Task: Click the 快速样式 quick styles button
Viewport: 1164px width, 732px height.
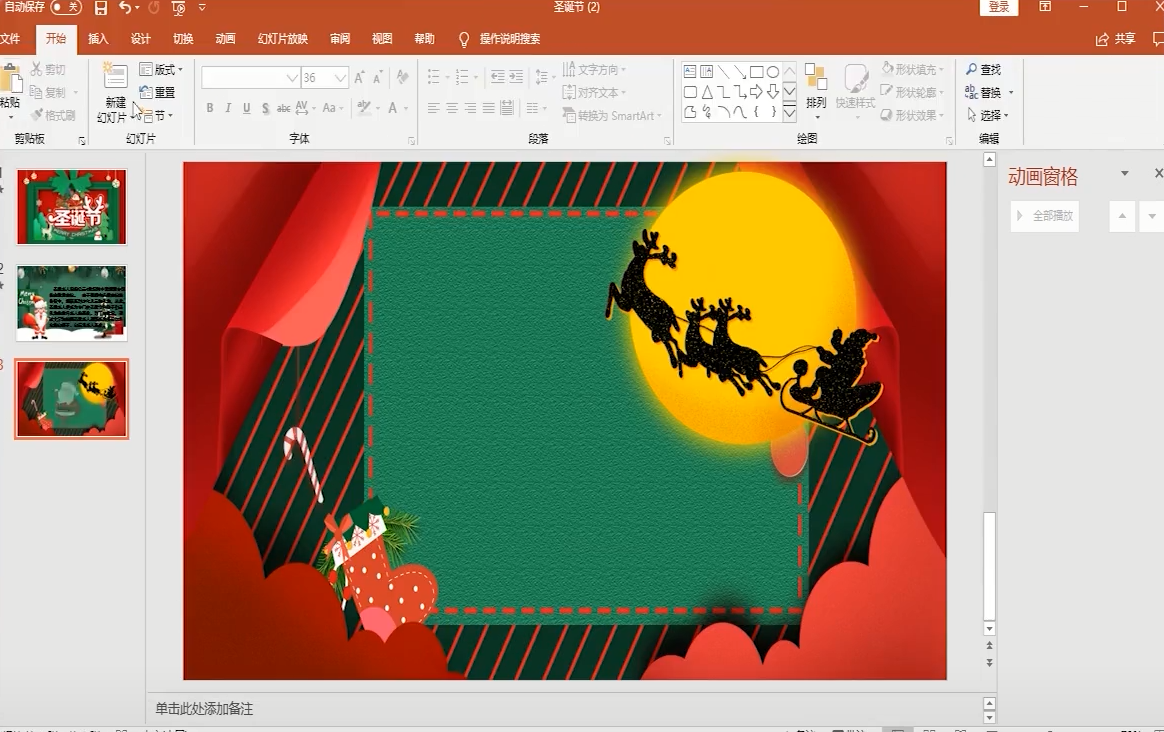Action: [x=855, y=91]
